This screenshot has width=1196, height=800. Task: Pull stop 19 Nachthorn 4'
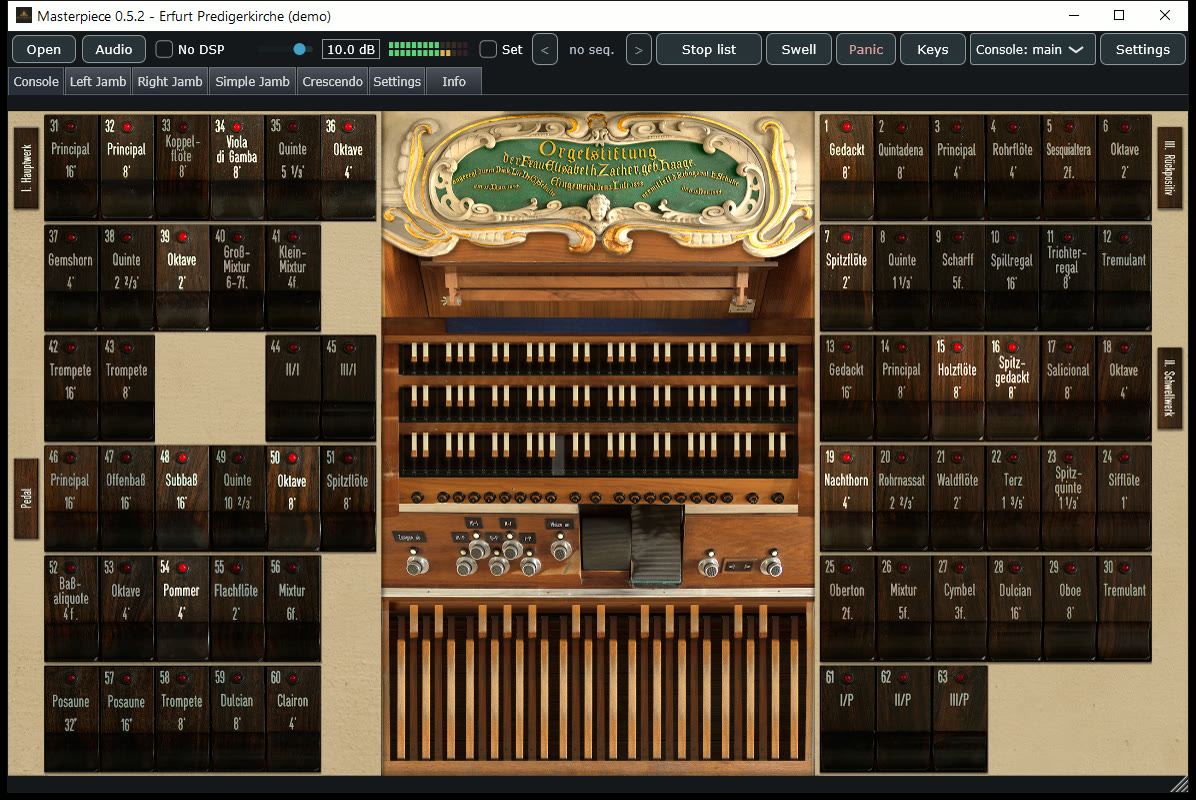pos(847,498)
